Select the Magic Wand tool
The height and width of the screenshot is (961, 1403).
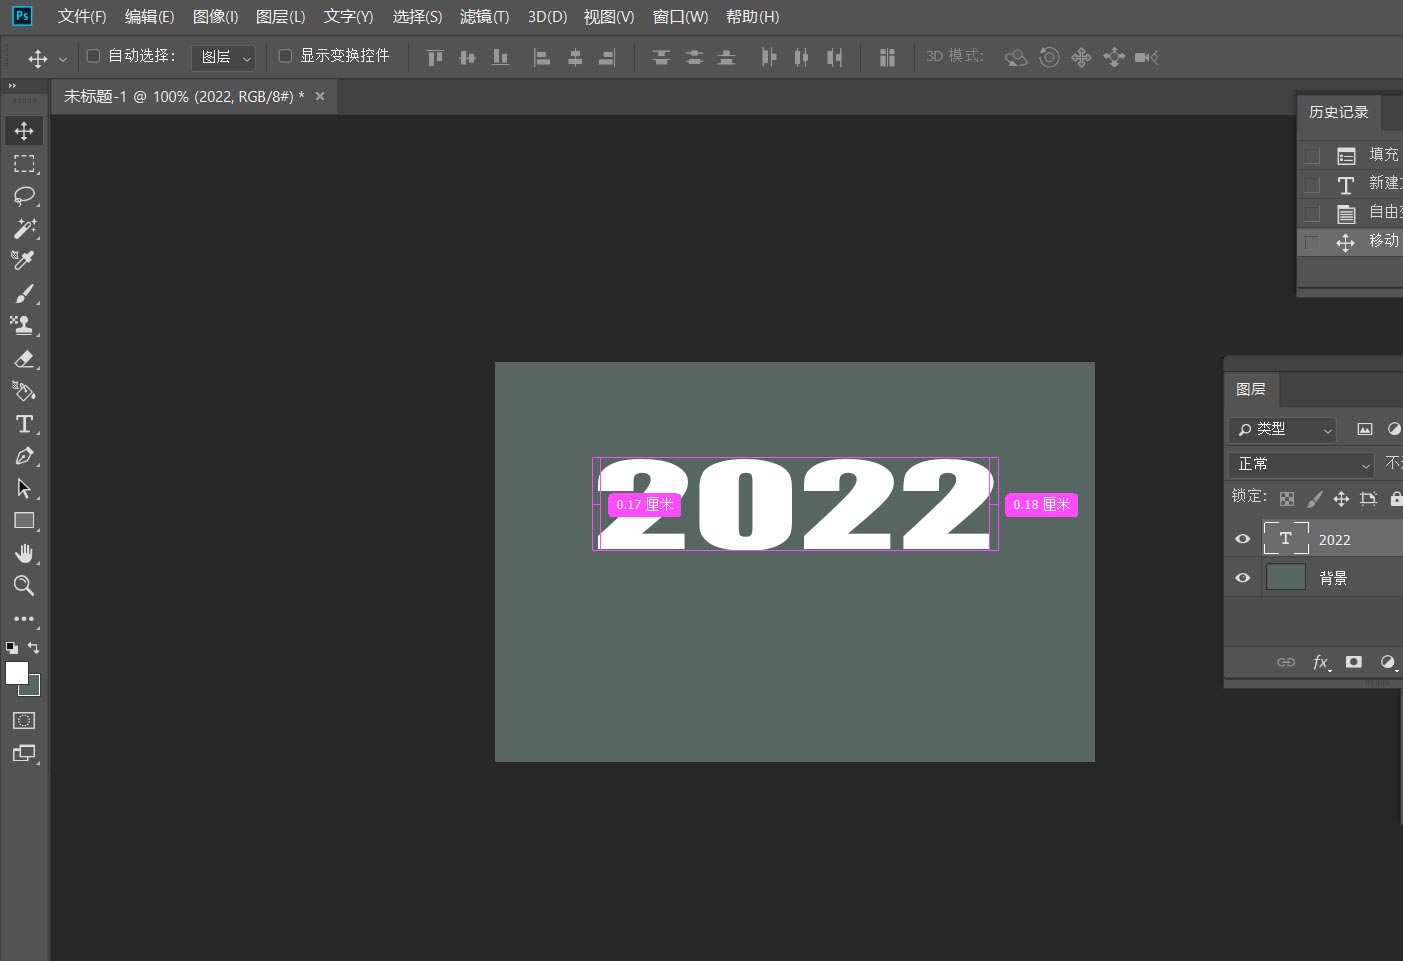coord(24,228)
